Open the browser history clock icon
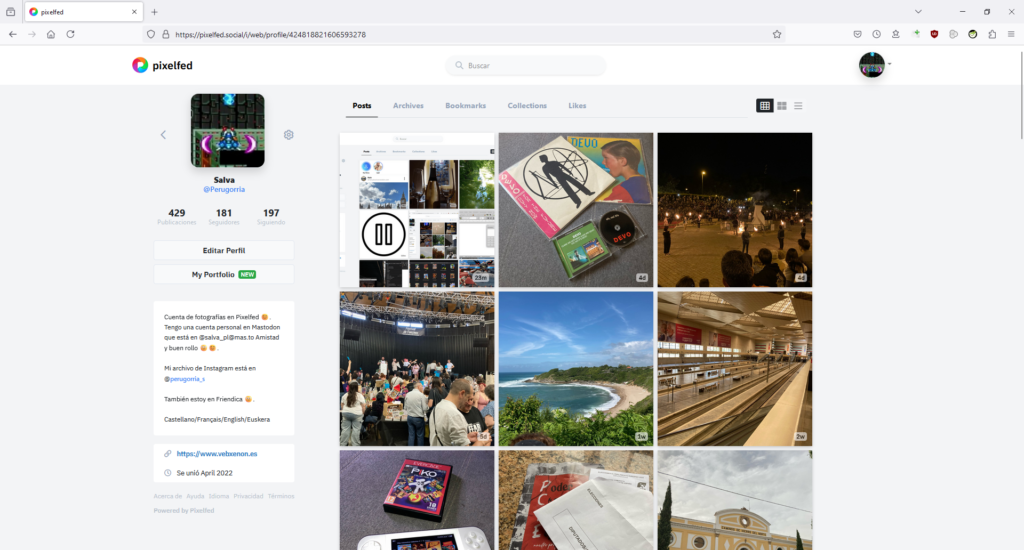Screen dimensions: 1024x550 [876, 34]
